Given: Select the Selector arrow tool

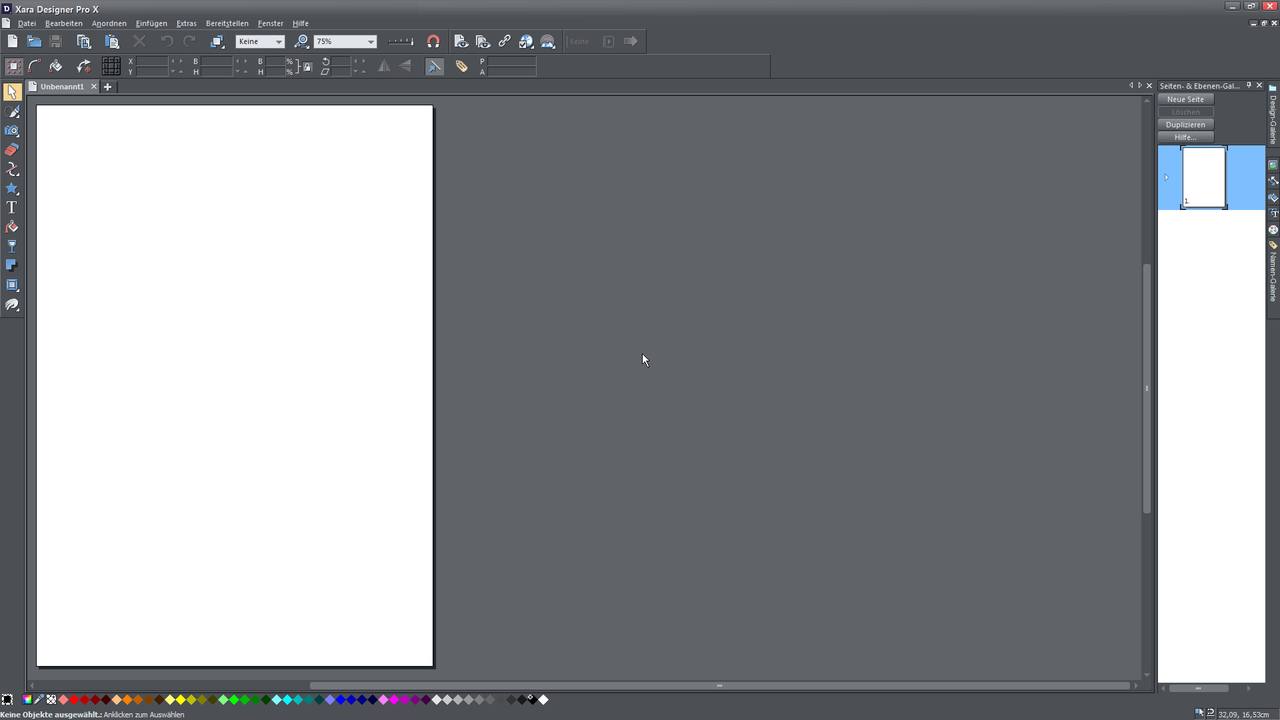Looking at the screenshot, I should pyautogui.click(x=12, y=92).
